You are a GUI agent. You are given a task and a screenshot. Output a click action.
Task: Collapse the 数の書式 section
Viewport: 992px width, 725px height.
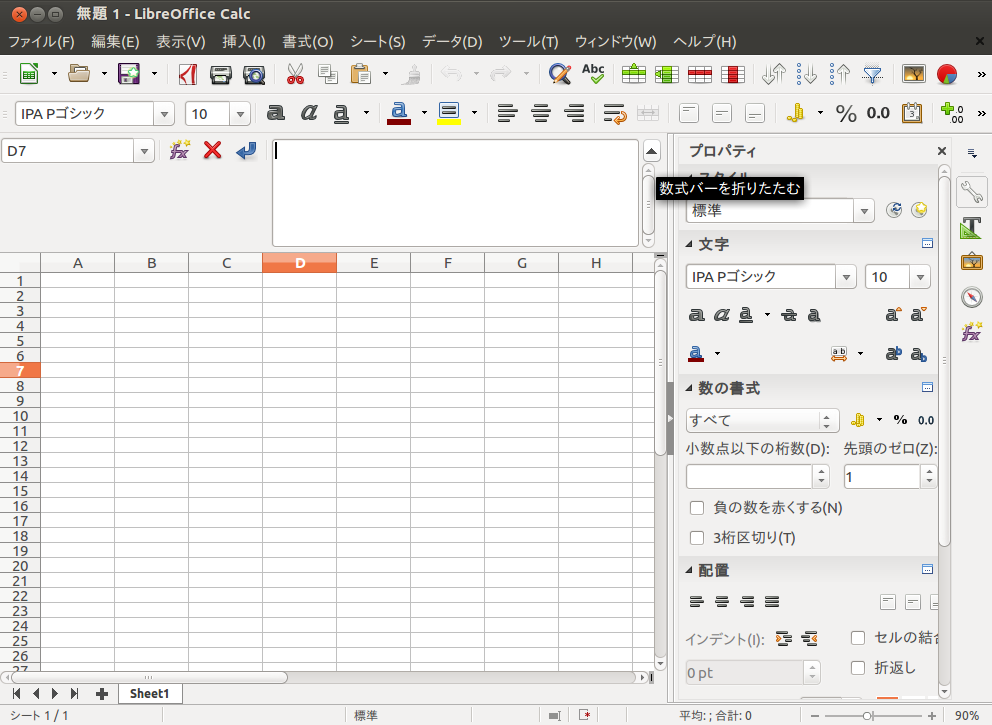tap(689, 388)
